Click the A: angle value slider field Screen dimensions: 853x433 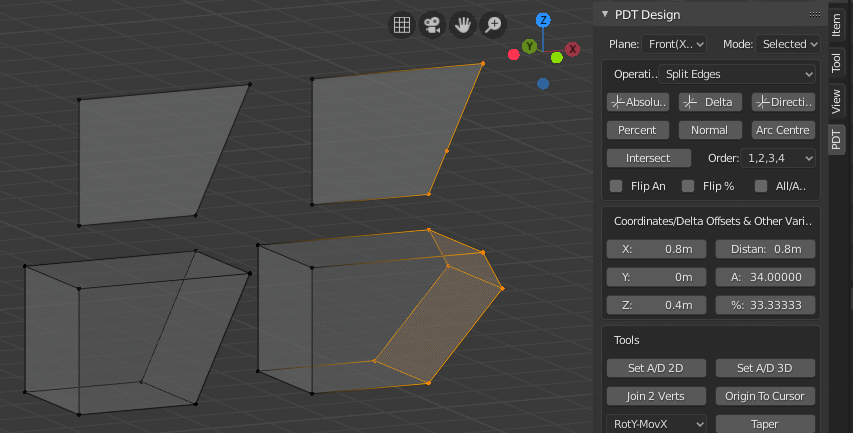(x=765, y=277)
